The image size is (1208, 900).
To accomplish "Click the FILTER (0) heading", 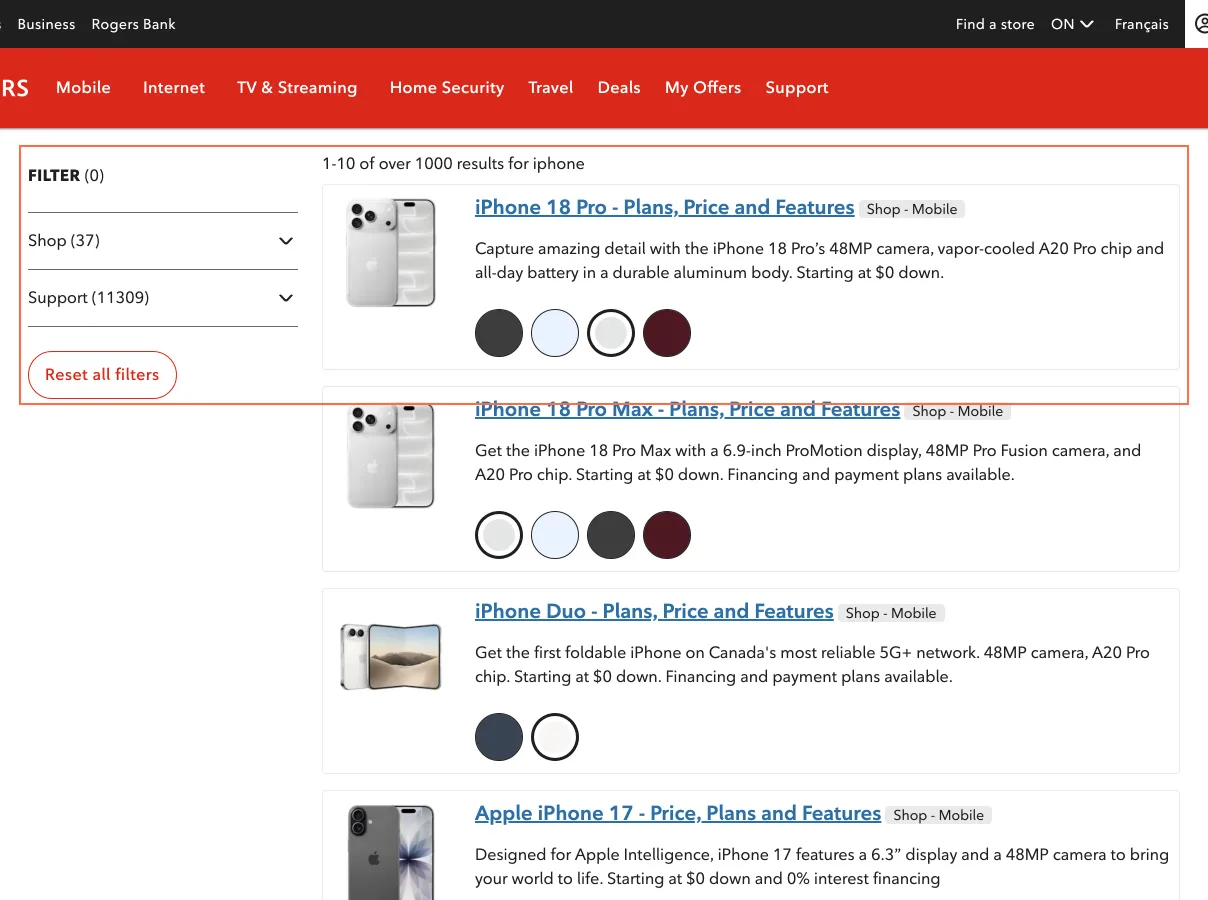I will point(66,176).
